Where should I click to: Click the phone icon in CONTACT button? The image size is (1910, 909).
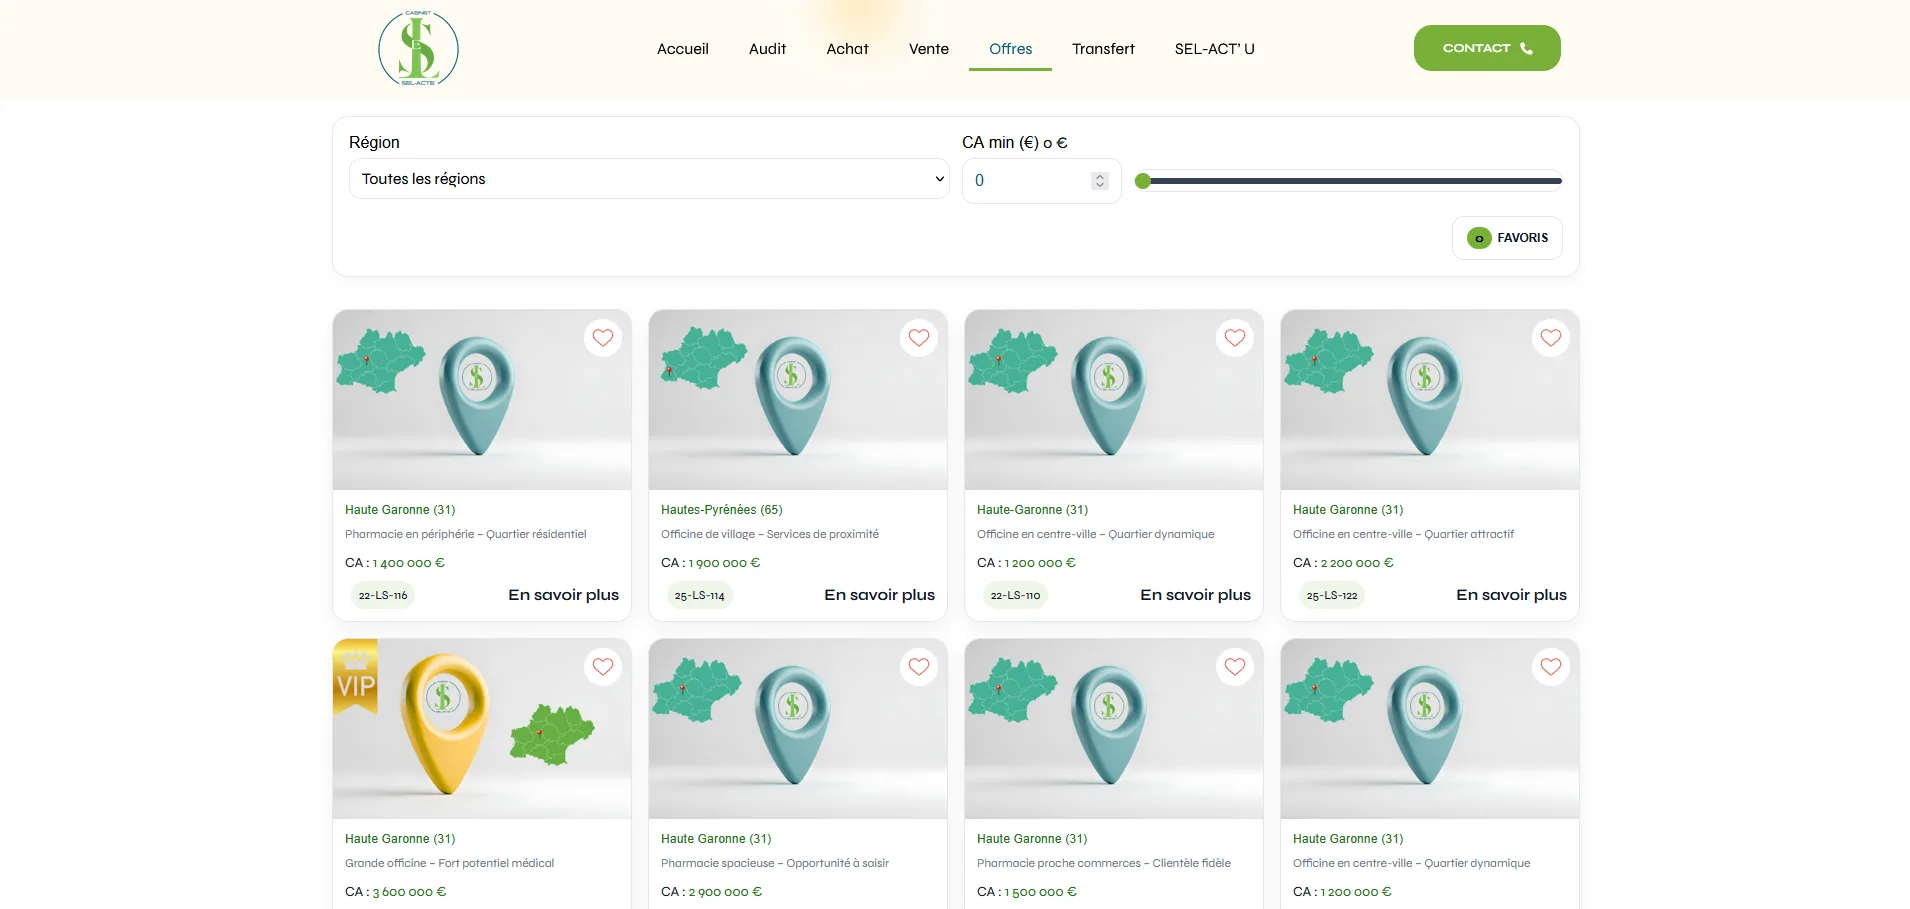[x=1526, y=48]
